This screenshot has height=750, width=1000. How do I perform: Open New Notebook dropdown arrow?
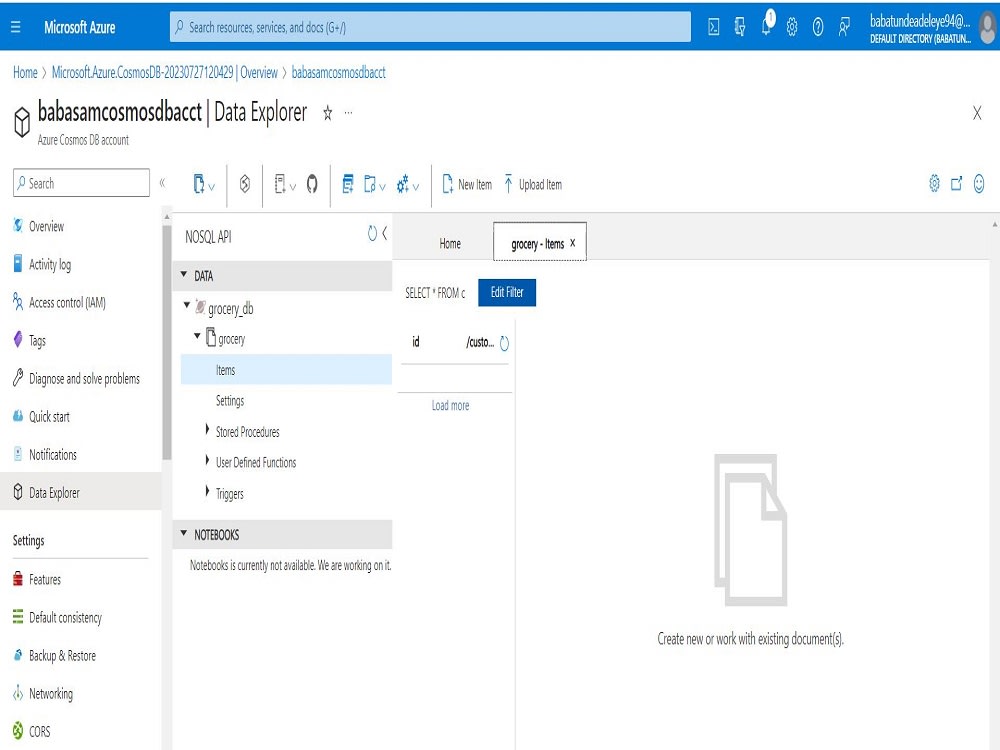tap(293, 187)
